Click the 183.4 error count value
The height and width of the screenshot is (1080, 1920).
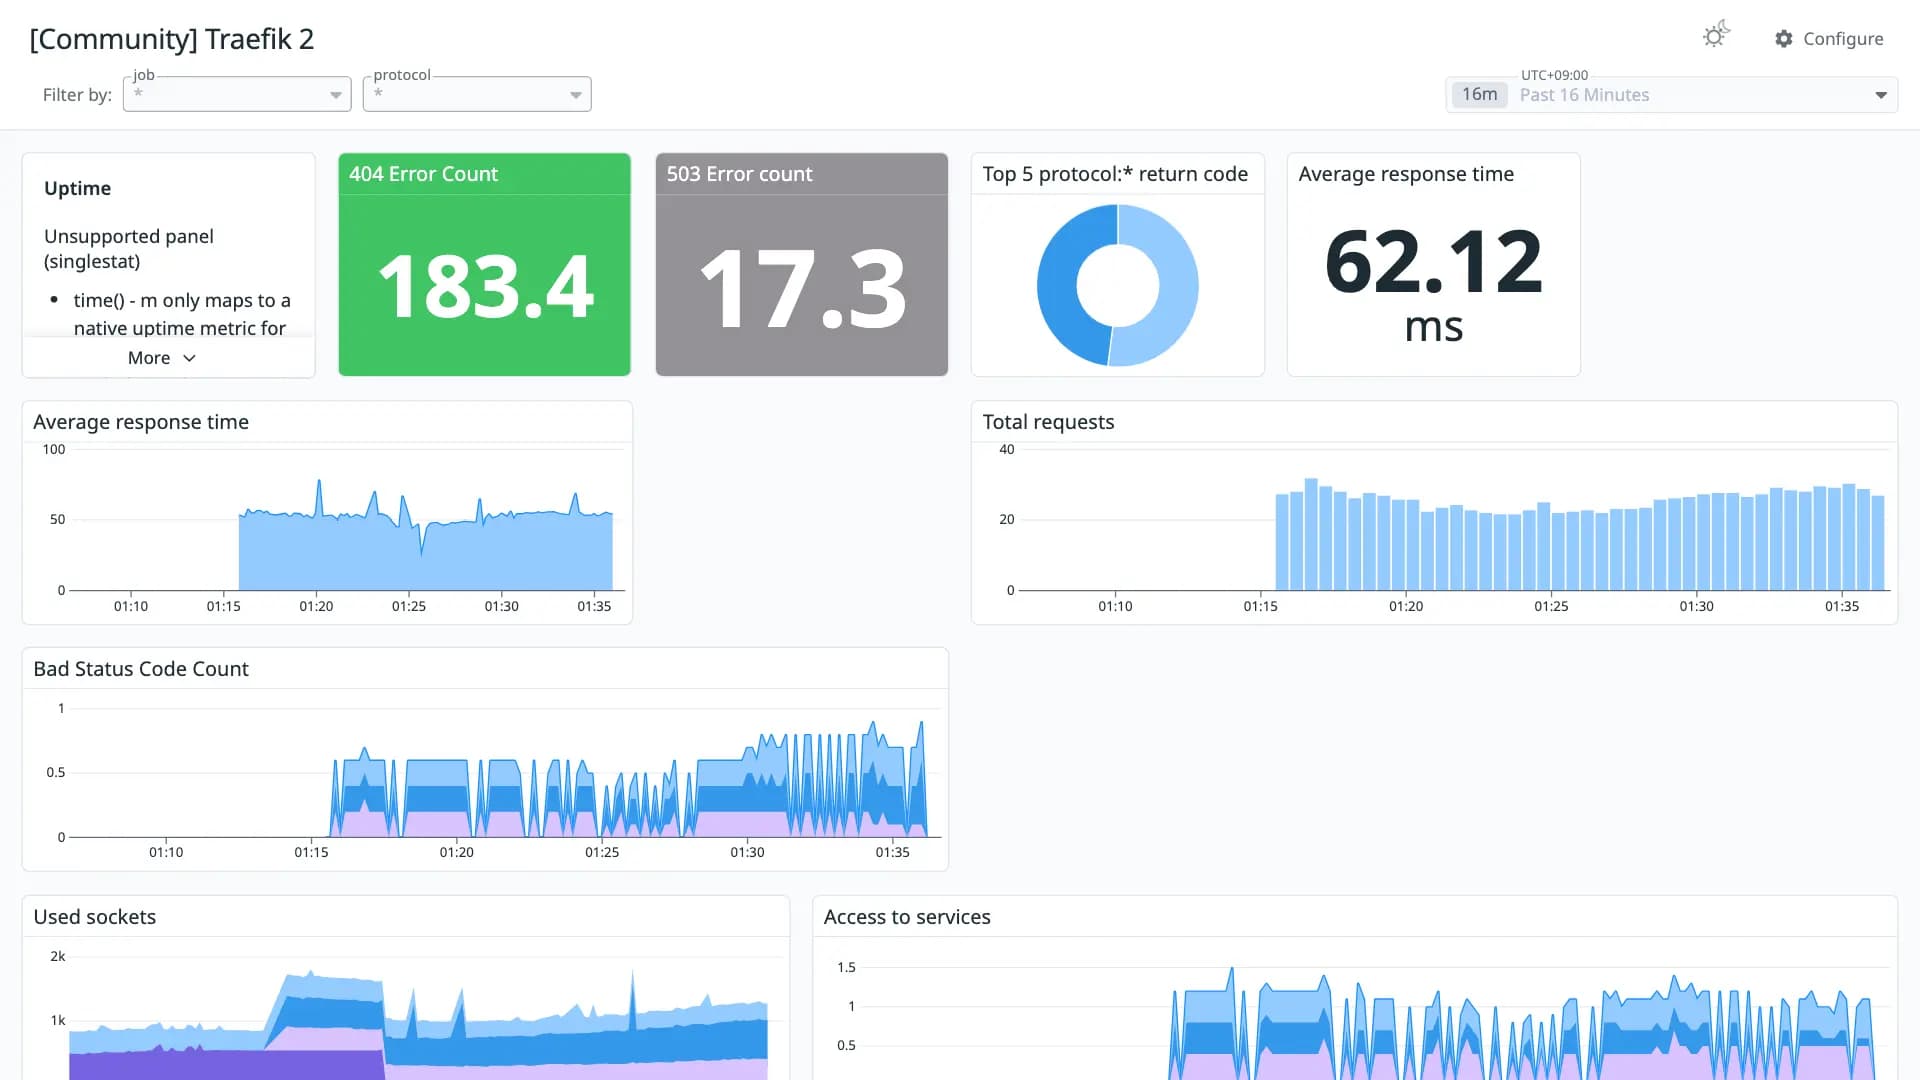[485, 287]
